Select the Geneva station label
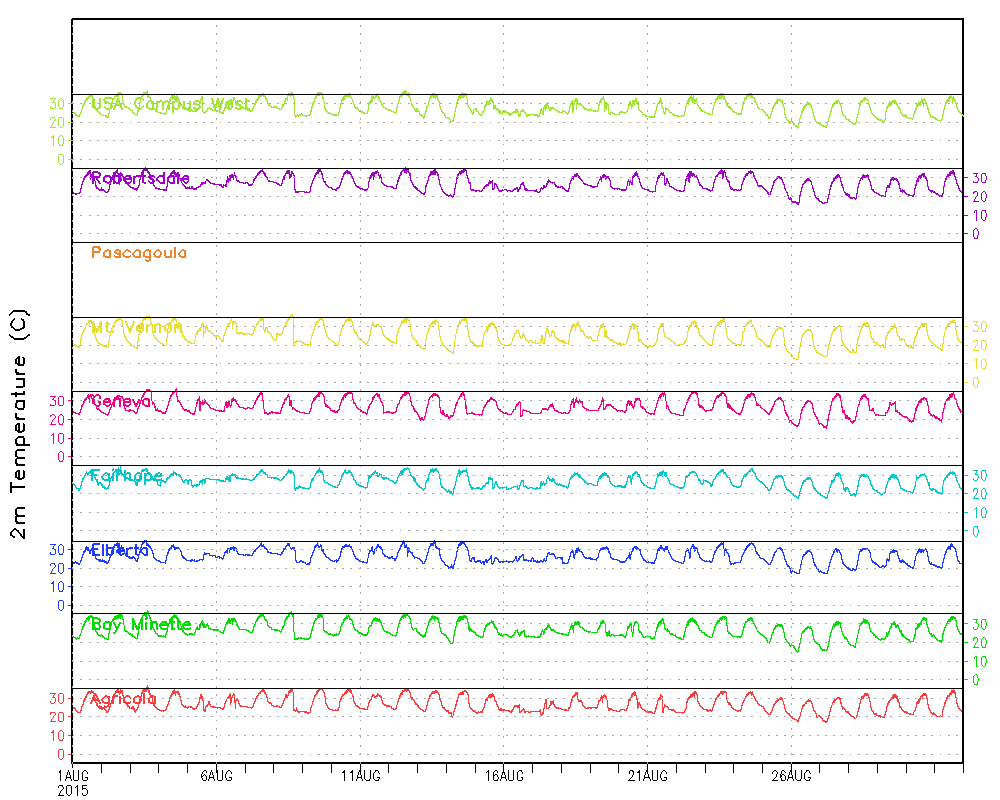The width and height of the screenshot is (1000, 800). point(121,402)
